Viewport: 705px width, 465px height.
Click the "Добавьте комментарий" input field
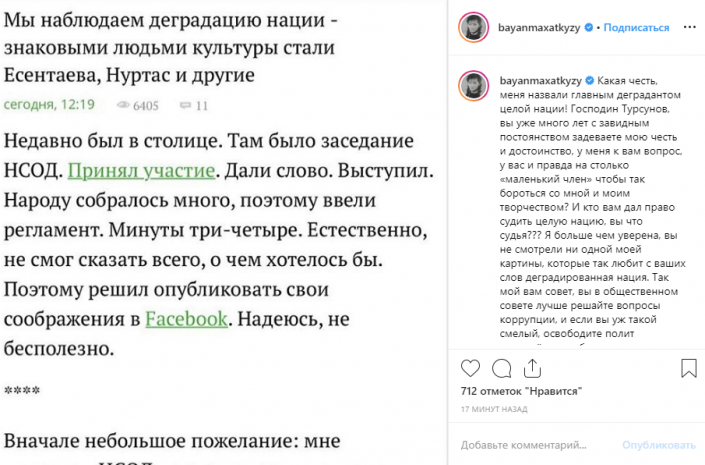(x=535, y=443)
